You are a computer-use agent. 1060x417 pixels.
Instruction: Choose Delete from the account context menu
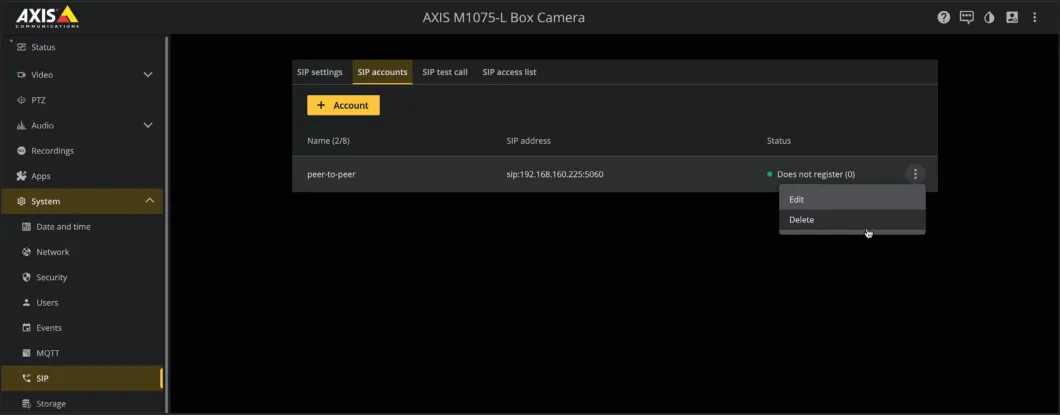point(852,220)
